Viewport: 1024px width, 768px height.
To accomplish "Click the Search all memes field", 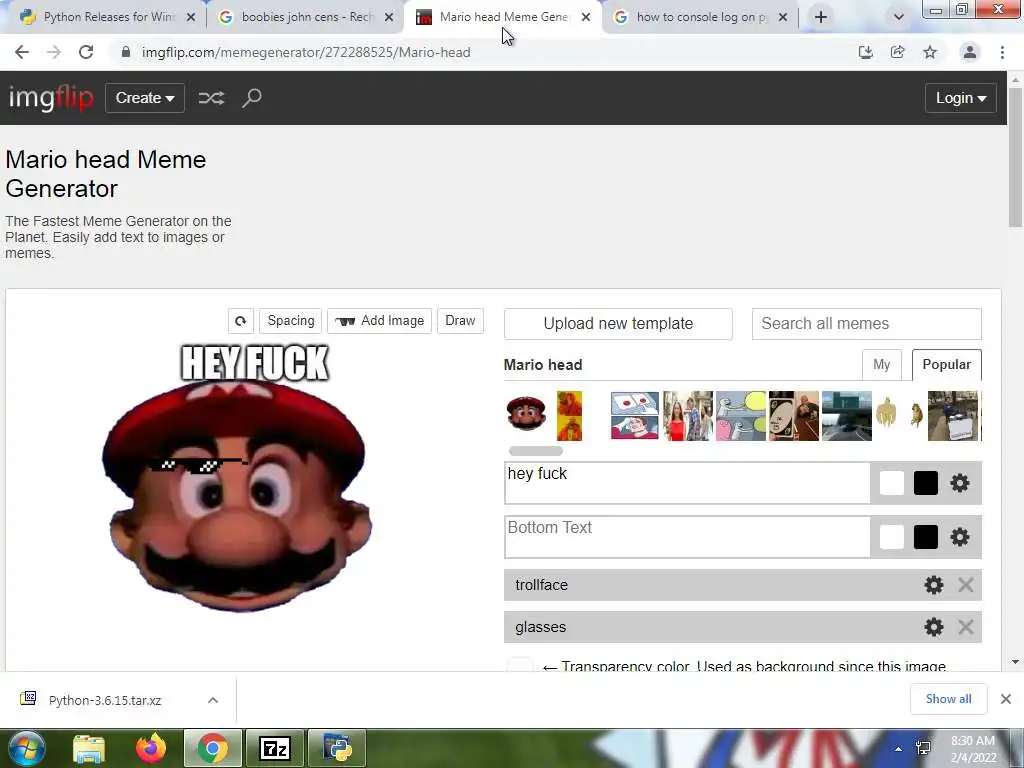I will pyautogui.click(x=867, y=324).
